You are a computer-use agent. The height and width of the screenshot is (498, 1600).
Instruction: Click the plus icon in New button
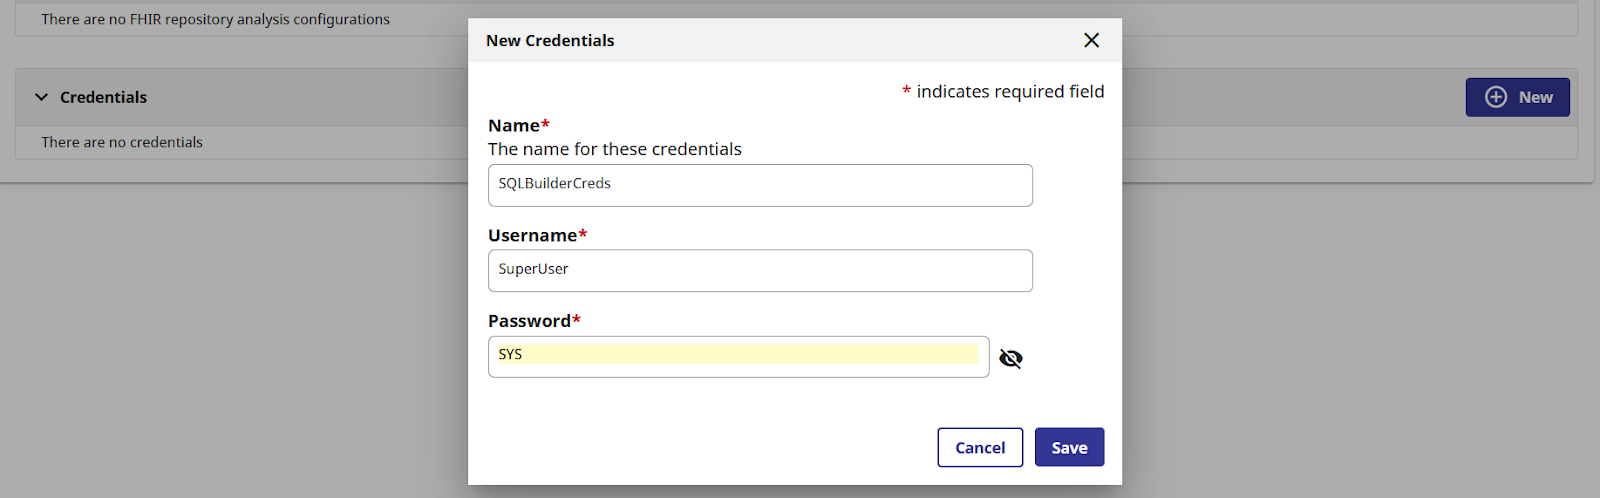[1496, 97]
